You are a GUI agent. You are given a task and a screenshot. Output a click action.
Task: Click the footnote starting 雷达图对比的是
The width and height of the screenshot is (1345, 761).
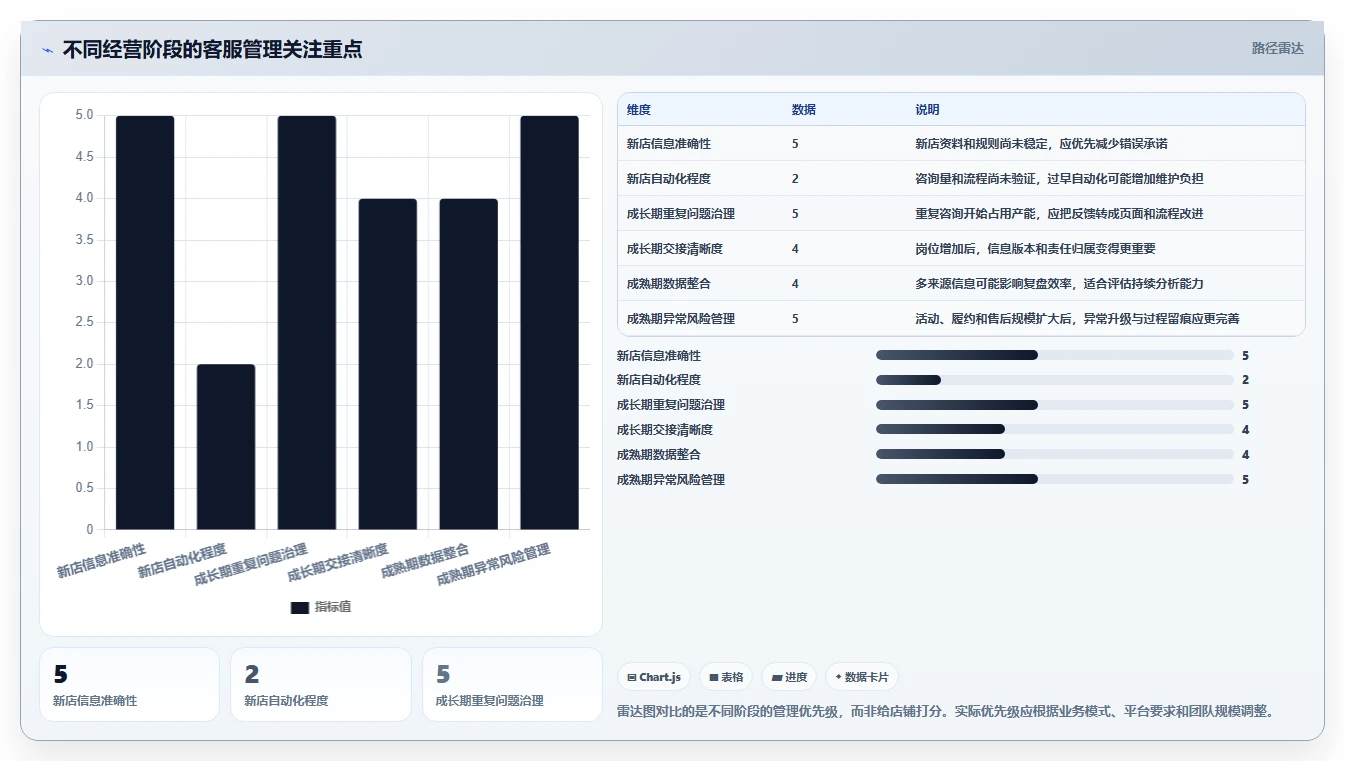point(946,712)
